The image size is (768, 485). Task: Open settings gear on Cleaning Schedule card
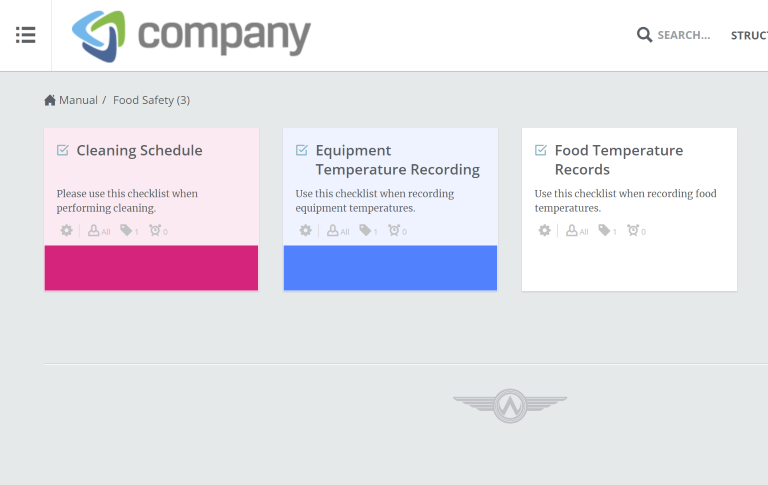pos(67,230)
